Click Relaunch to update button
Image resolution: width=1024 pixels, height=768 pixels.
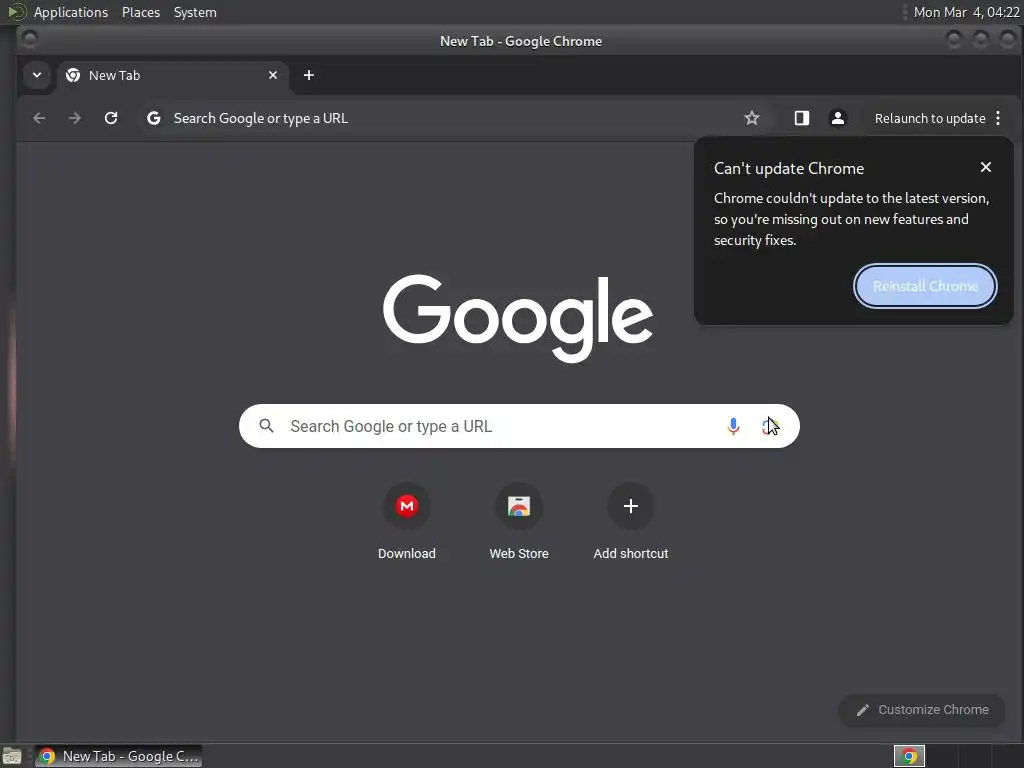click(929, 118)
